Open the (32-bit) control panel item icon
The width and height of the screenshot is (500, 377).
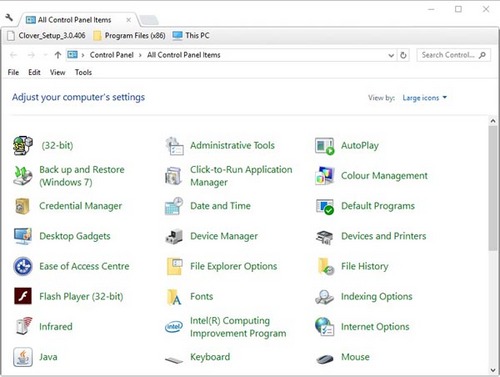pos(23,145)
